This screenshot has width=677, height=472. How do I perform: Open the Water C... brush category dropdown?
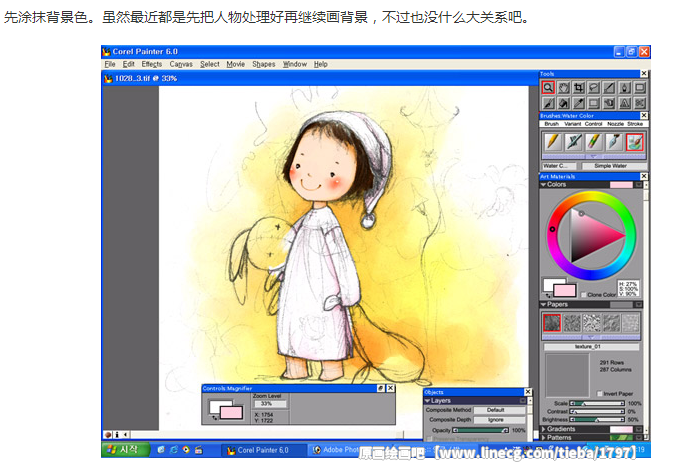[x=559, y=166]
